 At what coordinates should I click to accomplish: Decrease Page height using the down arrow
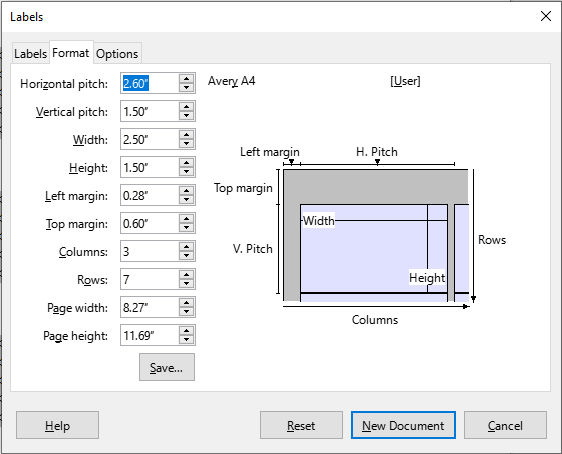pyautogui.click(x=186, y=339)
